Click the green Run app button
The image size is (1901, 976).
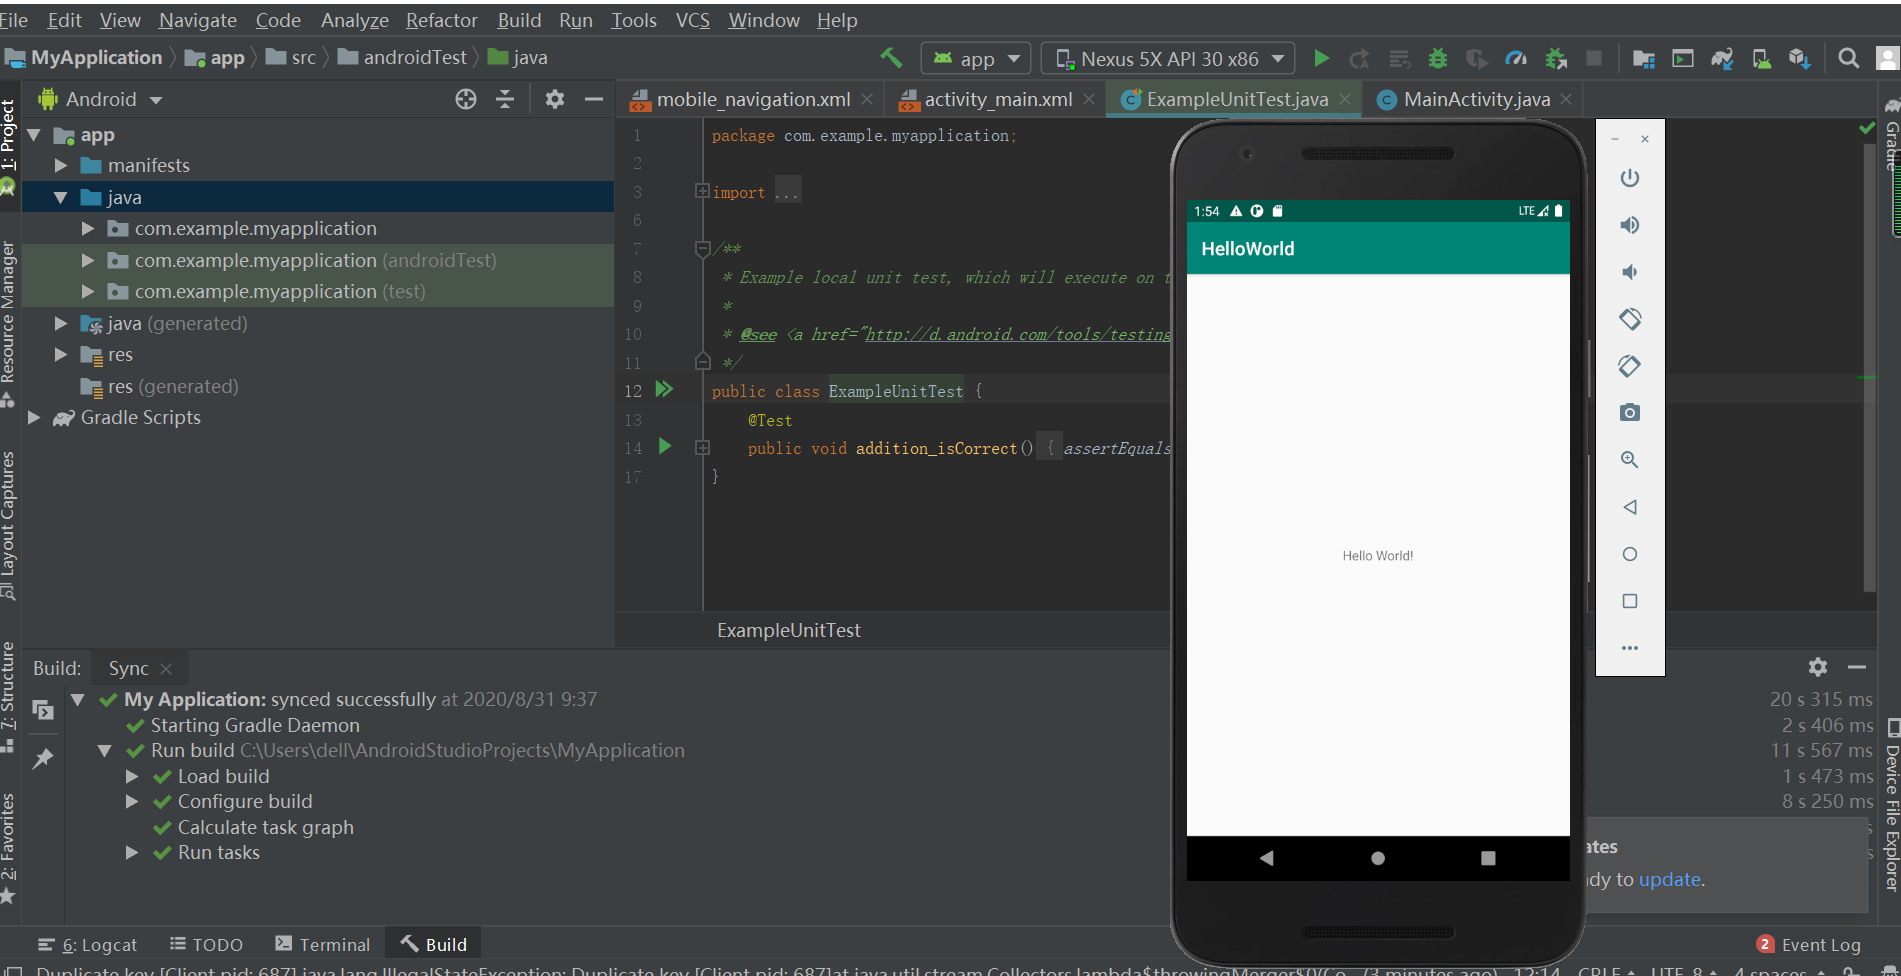point(1321,59)
